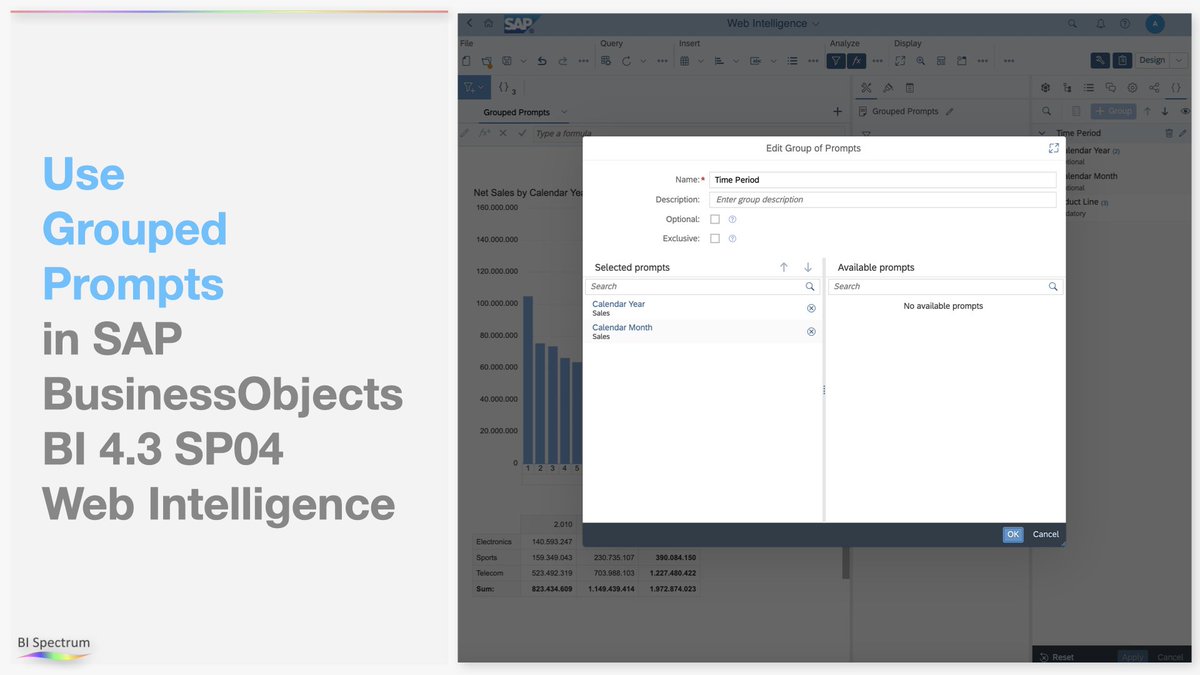
Task: Remove Calendar Year from selected prompts
Action: coord(811,308)
